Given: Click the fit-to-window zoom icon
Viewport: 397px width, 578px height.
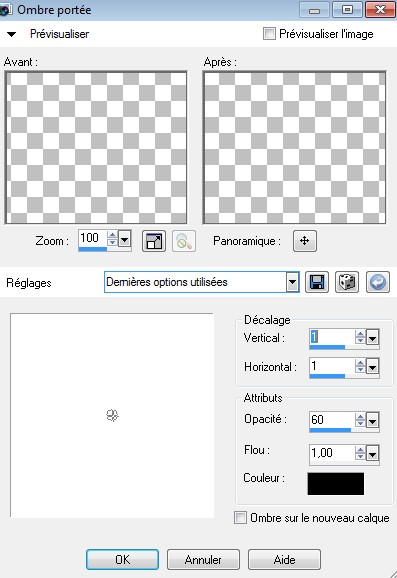Looking at the screenshot, I should pos(154,241).
